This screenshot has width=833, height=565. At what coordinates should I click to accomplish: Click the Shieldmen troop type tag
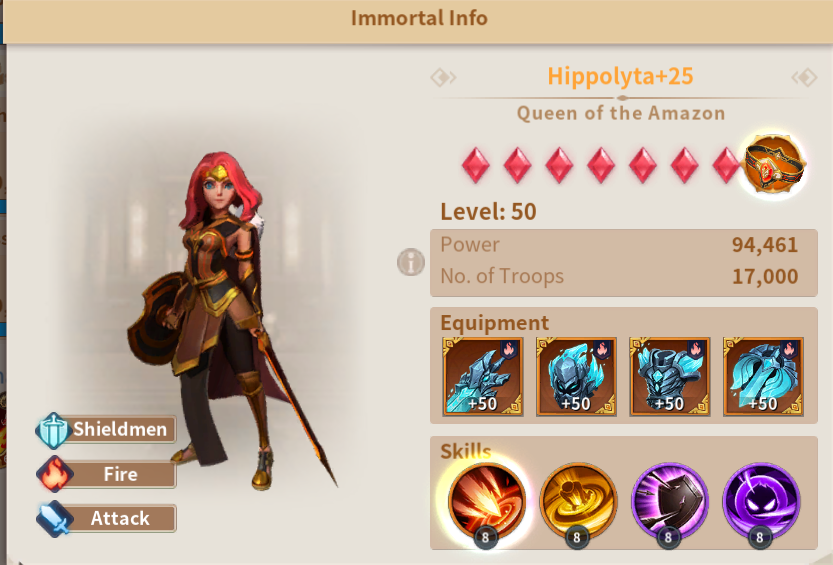click(106, 429)
